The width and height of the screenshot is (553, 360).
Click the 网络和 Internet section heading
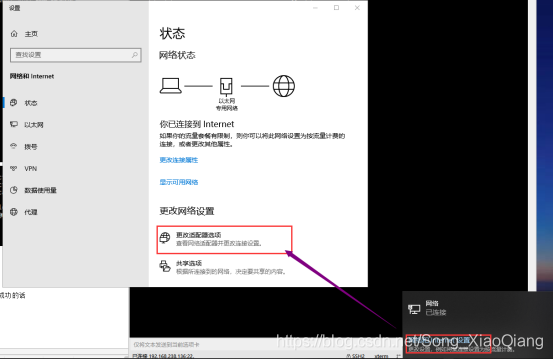coord(32,76)
